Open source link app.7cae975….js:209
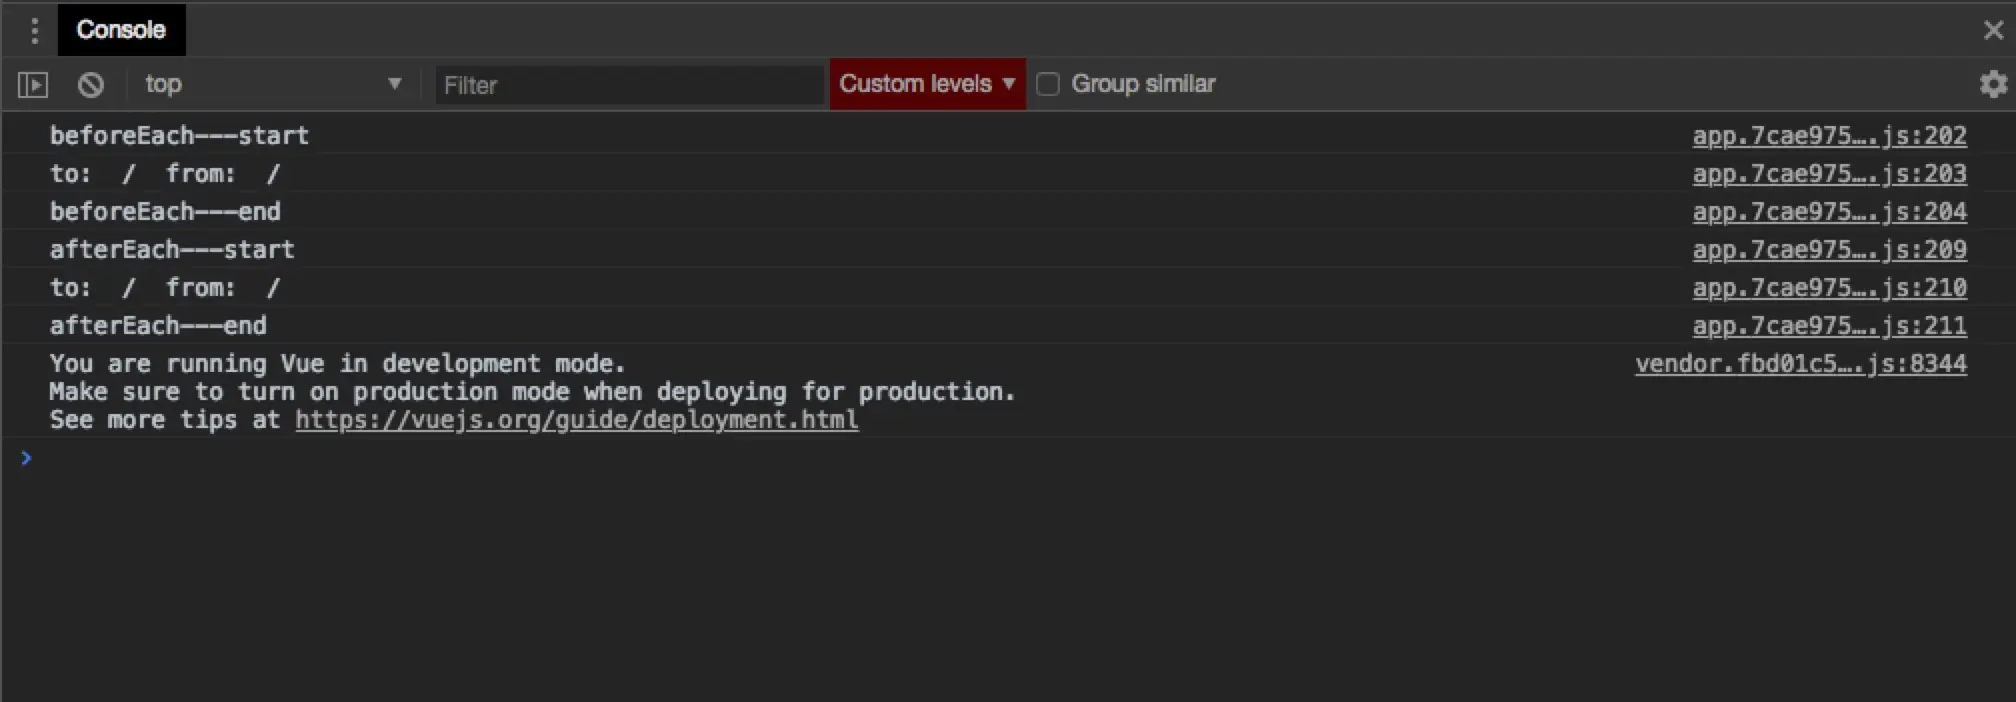The image size is (2016, 702). point(1829,250)
